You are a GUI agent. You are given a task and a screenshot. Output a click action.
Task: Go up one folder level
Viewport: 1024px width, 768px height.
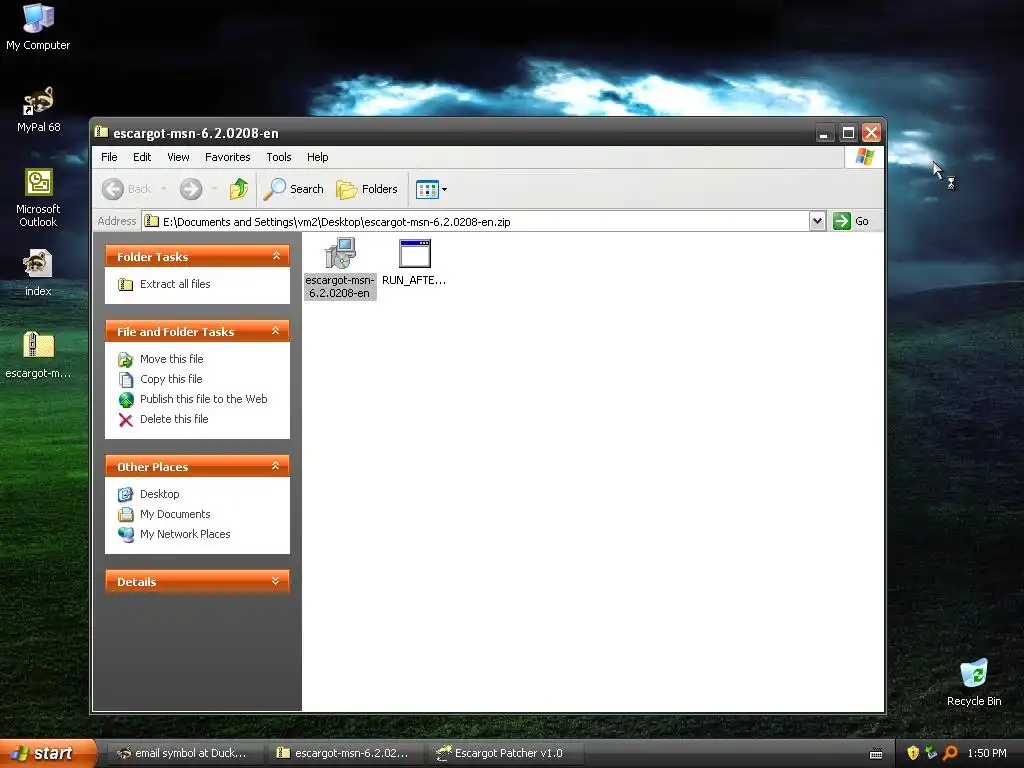tap(238, 189)
